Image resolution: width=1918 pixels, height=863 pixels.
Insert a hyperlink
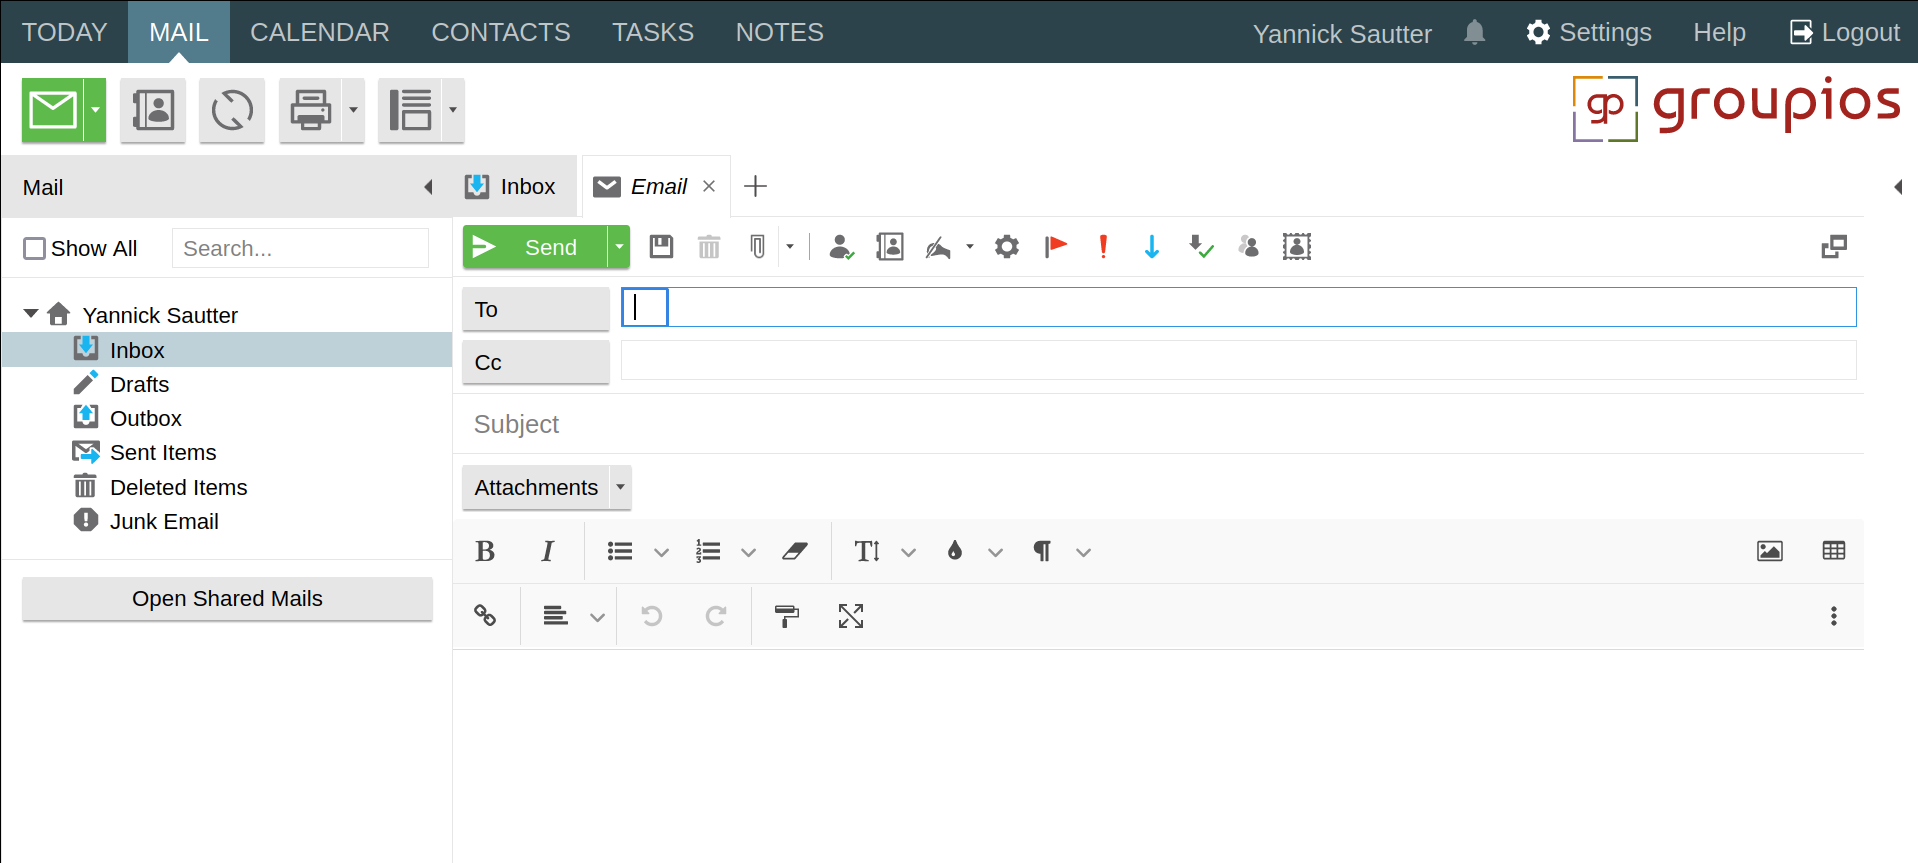485,616
